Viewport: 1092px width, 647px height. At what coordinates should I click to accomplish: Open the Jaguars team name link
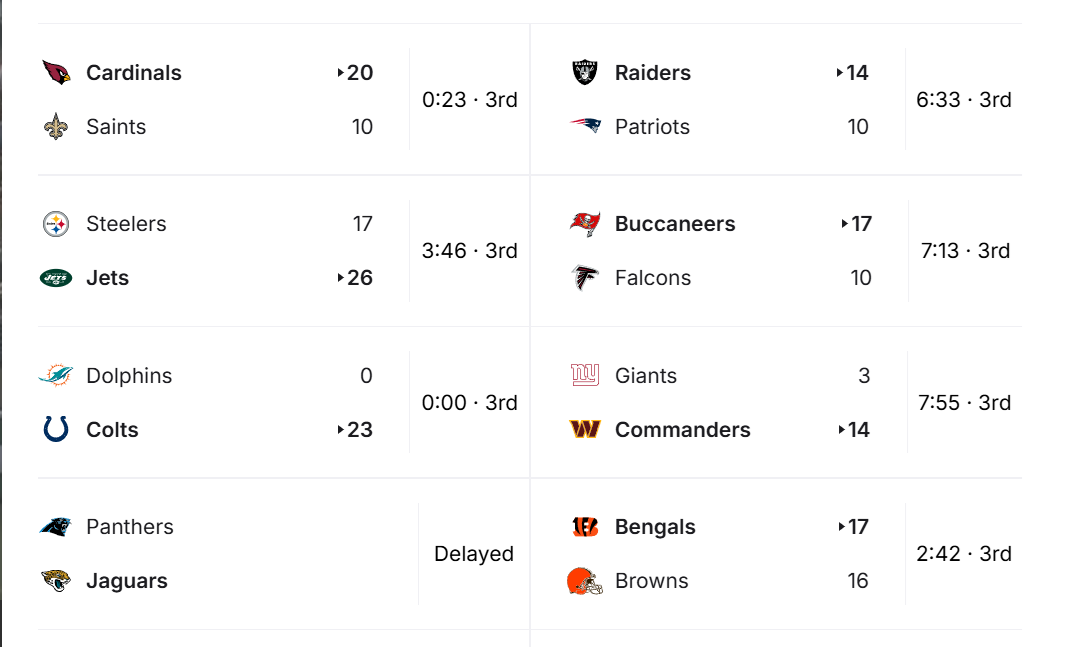127,581
